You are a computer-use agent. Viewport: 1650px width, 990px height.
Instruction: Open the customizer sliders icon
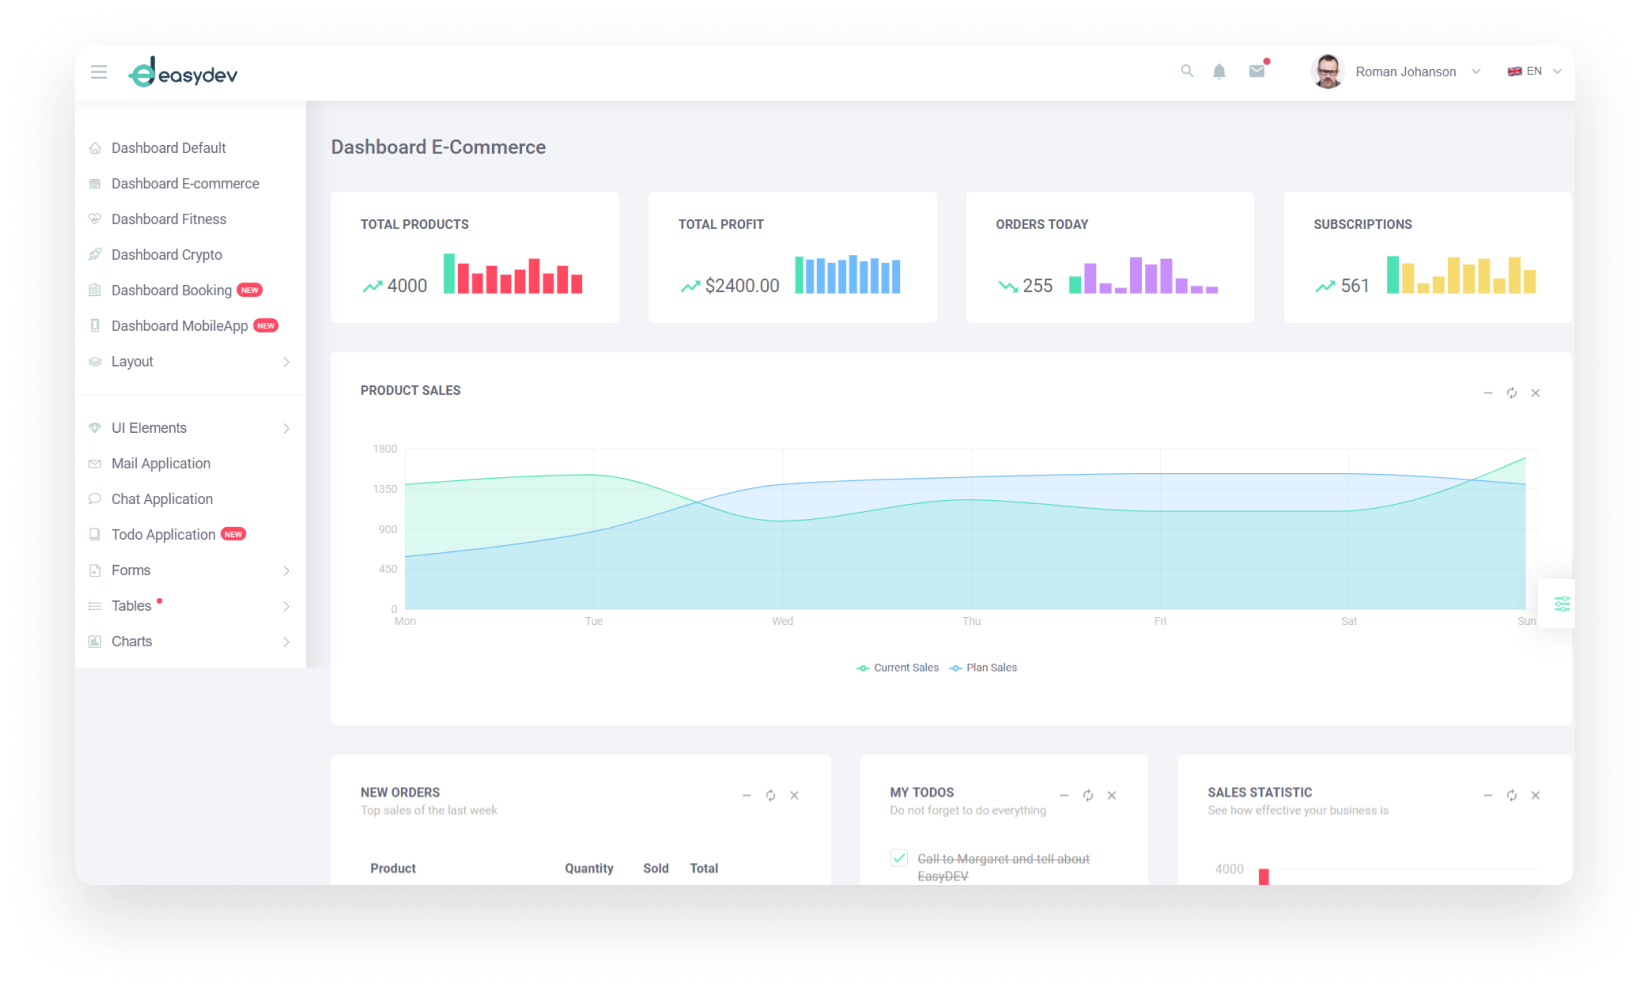coord(1562,604)
